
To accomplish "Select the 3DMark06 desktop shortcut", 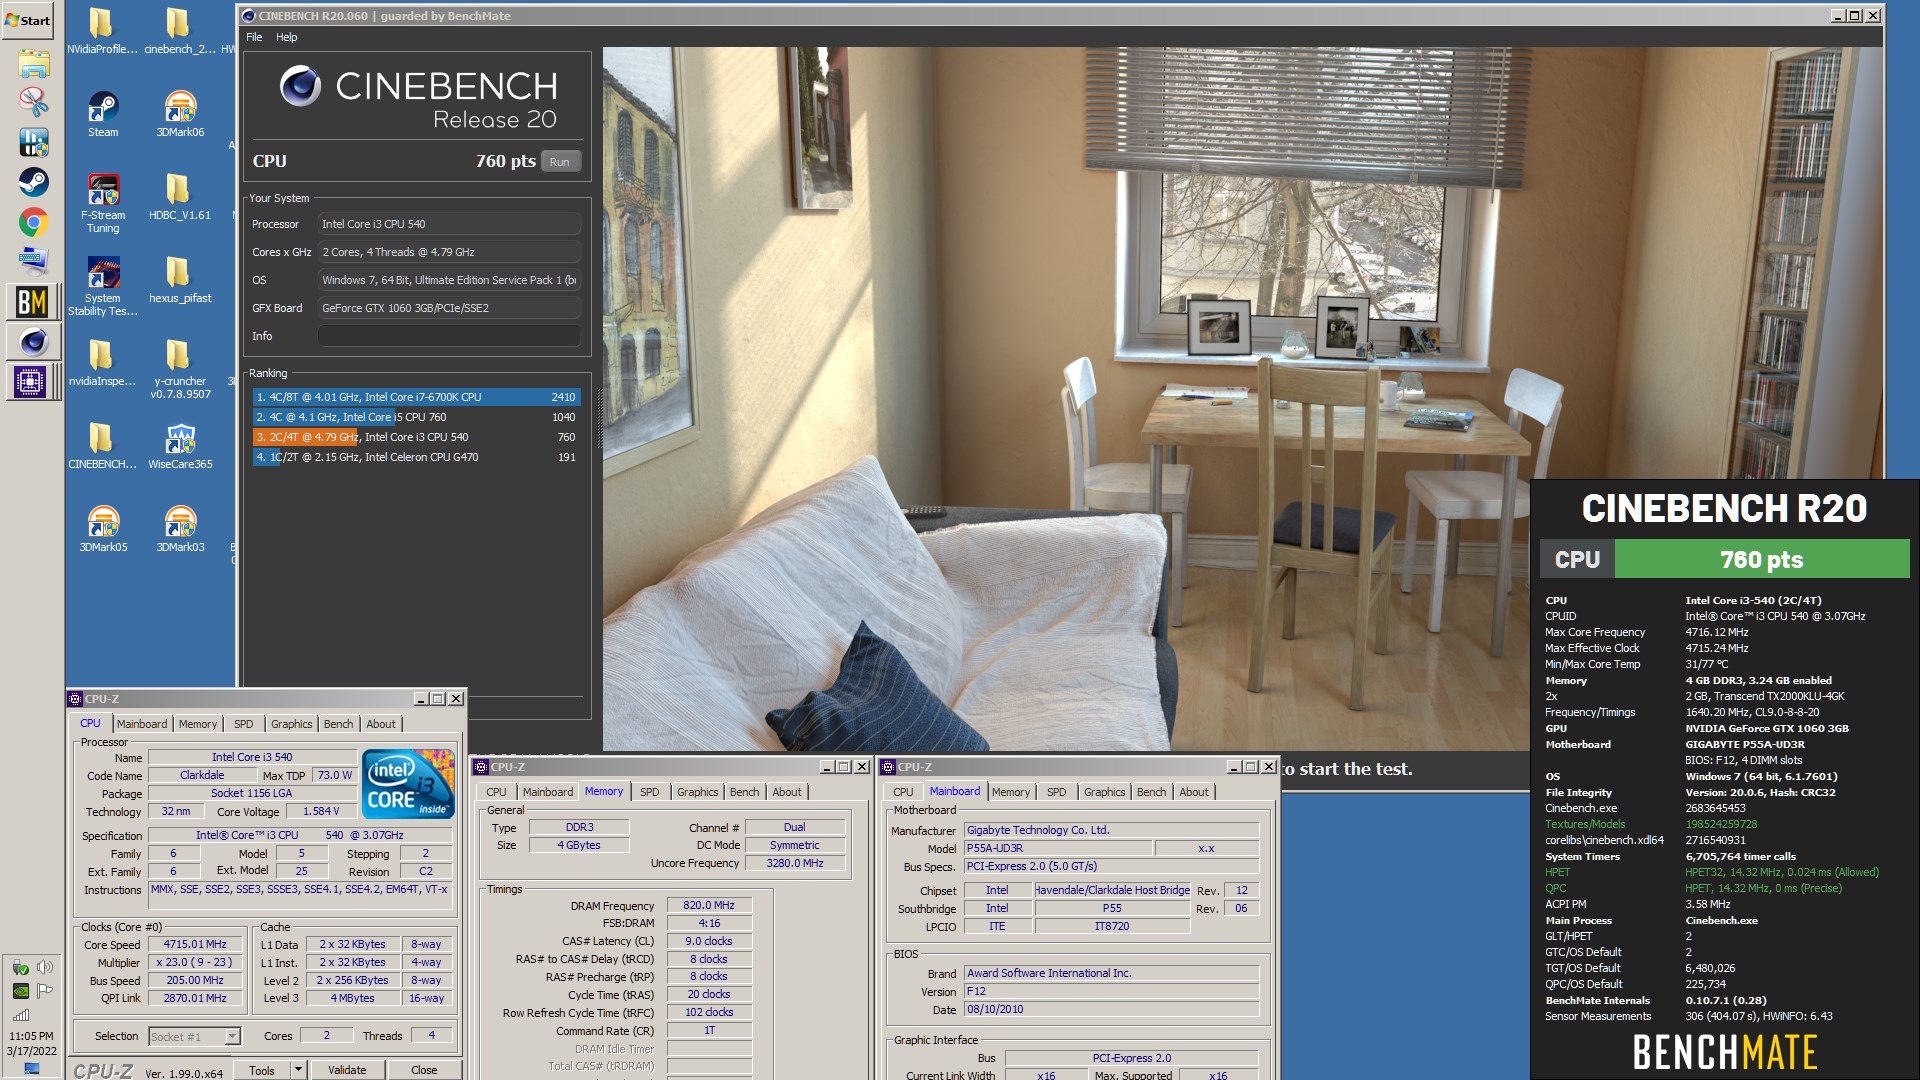I will [179, 114].
